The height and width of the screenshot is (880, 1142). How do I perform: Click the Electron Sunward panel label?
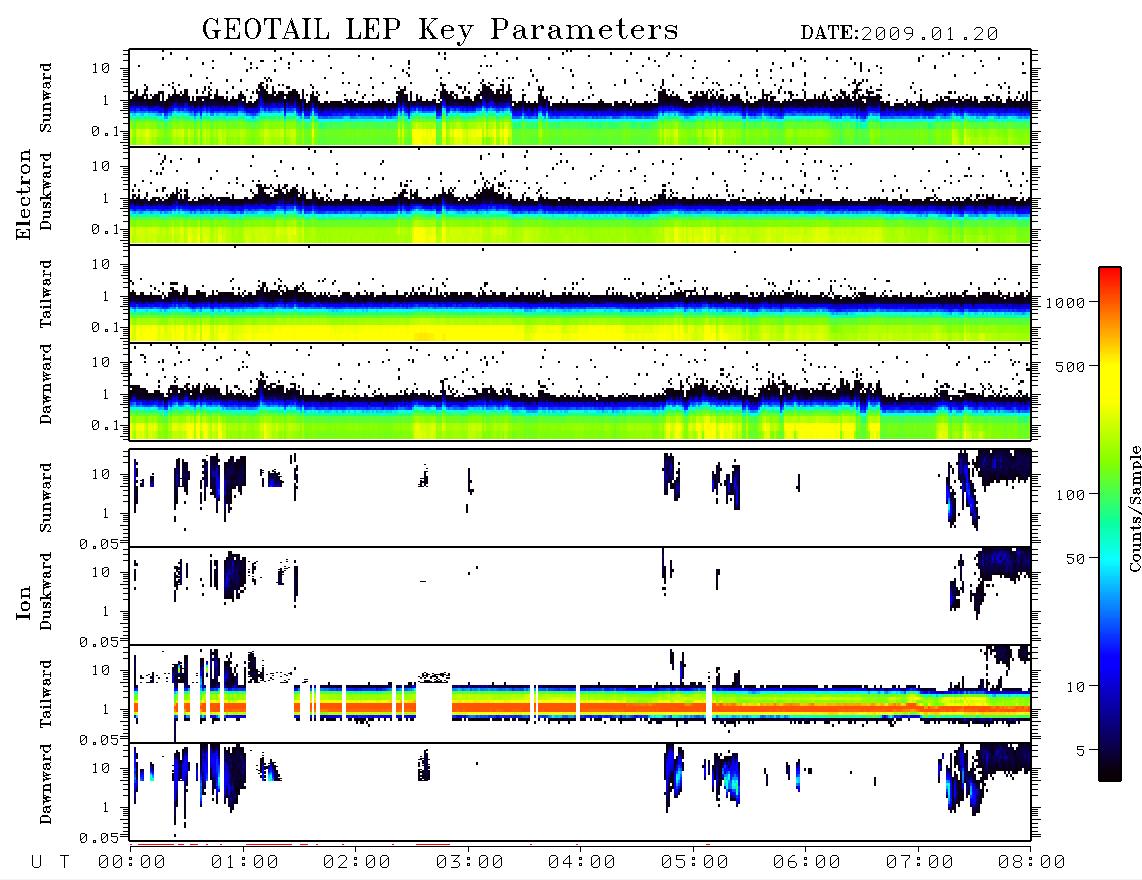pyautogui.click(x=46, y=98)
